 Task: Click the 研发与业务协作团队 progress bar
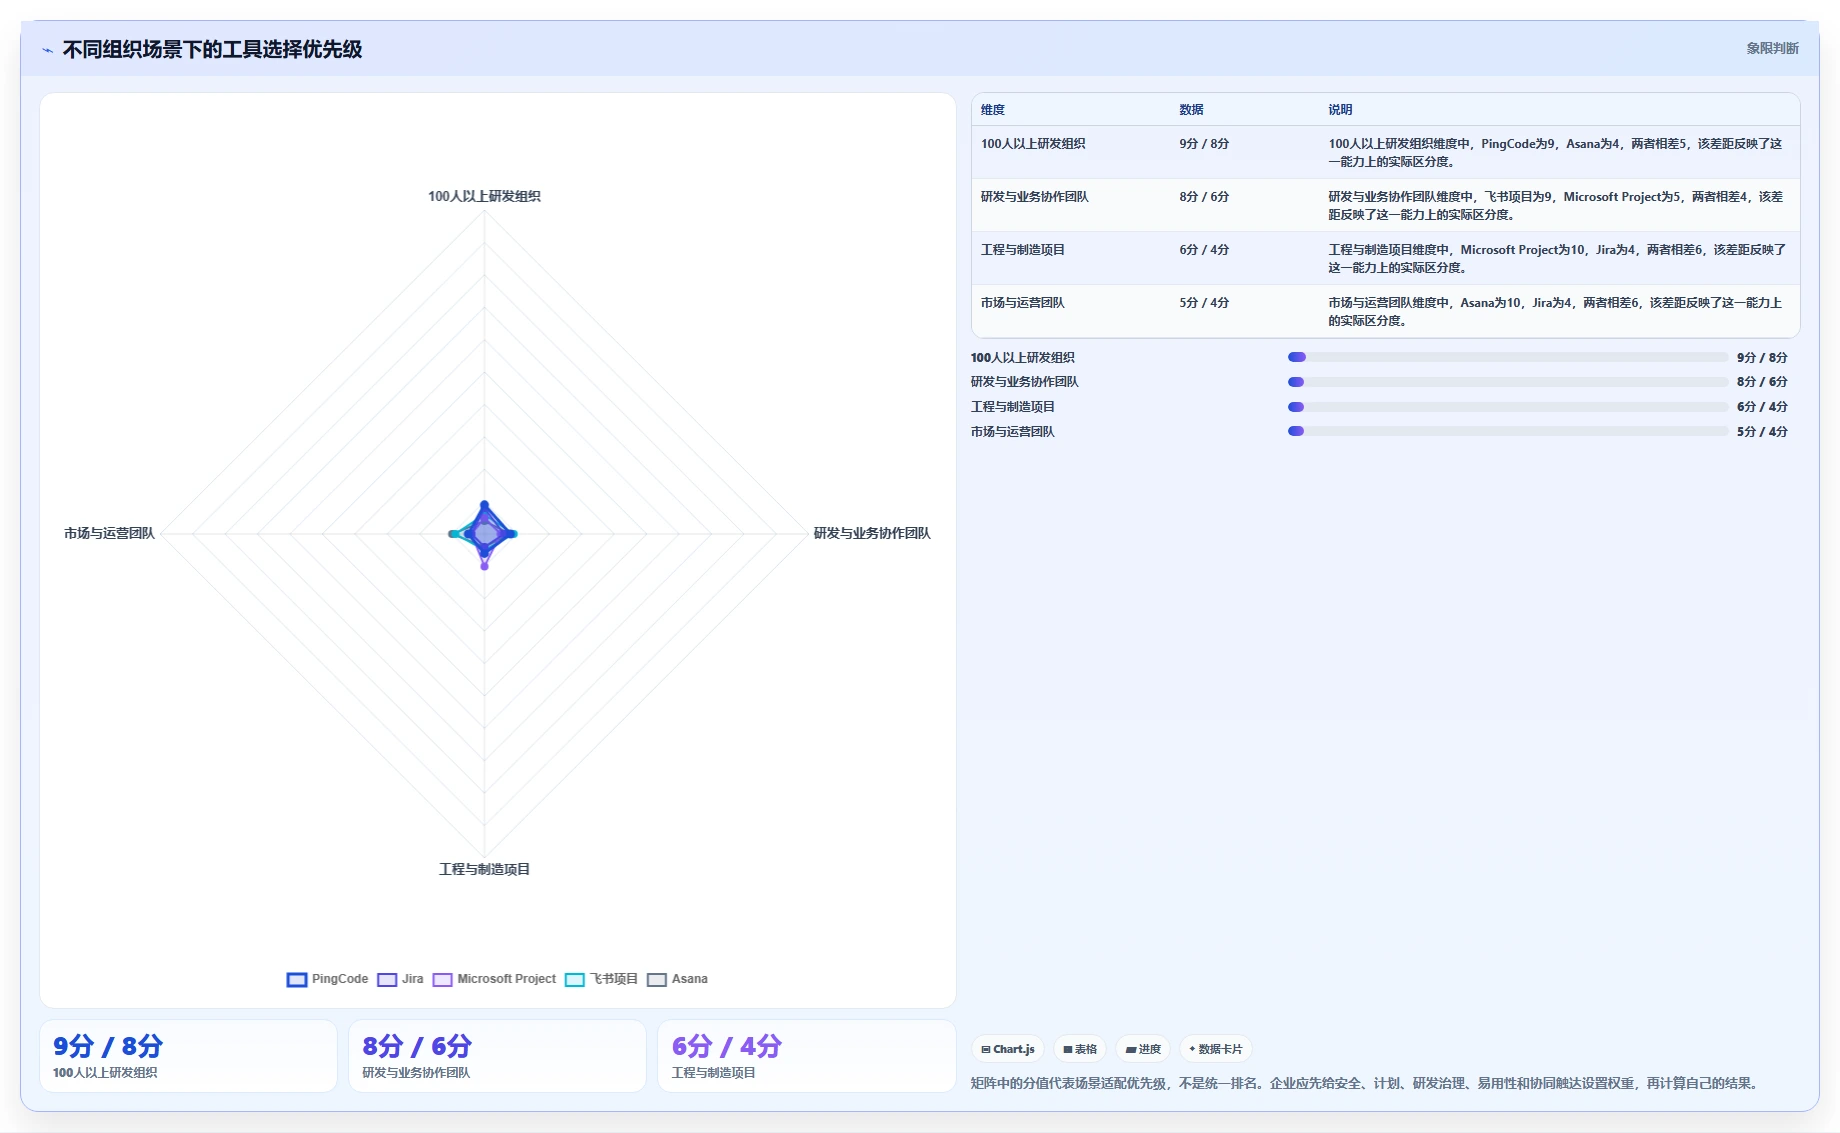(1508, 382)
